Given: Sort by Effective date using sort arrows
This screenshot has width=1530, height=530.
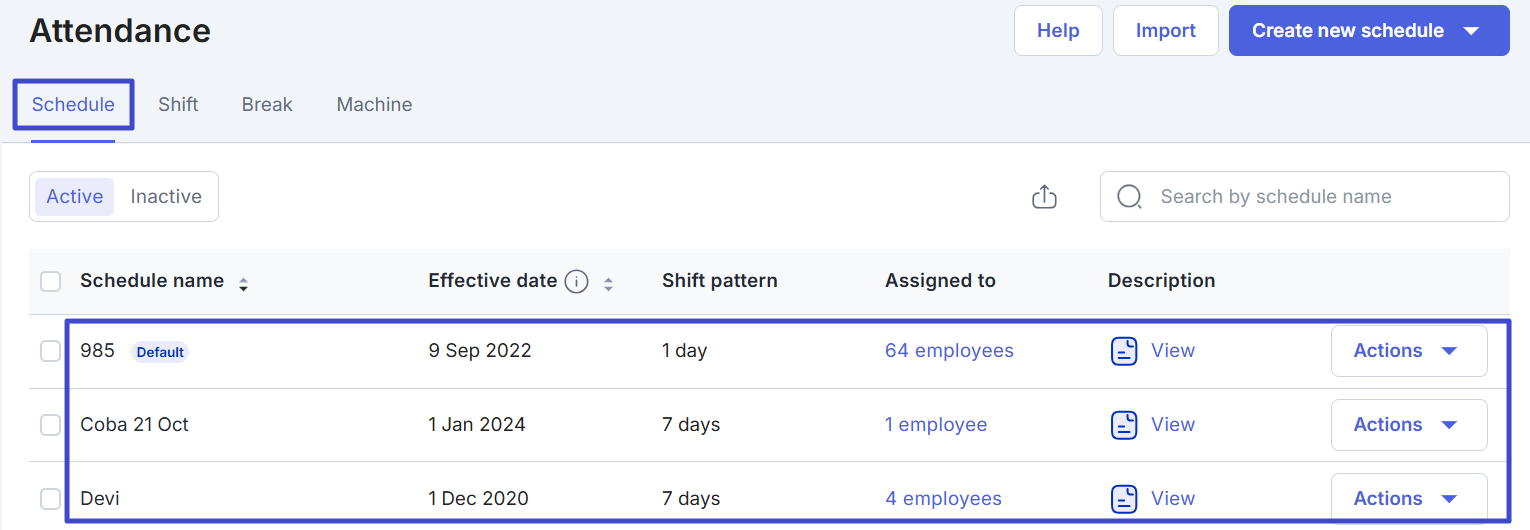Looking at the screenshot, I should 608,284.
